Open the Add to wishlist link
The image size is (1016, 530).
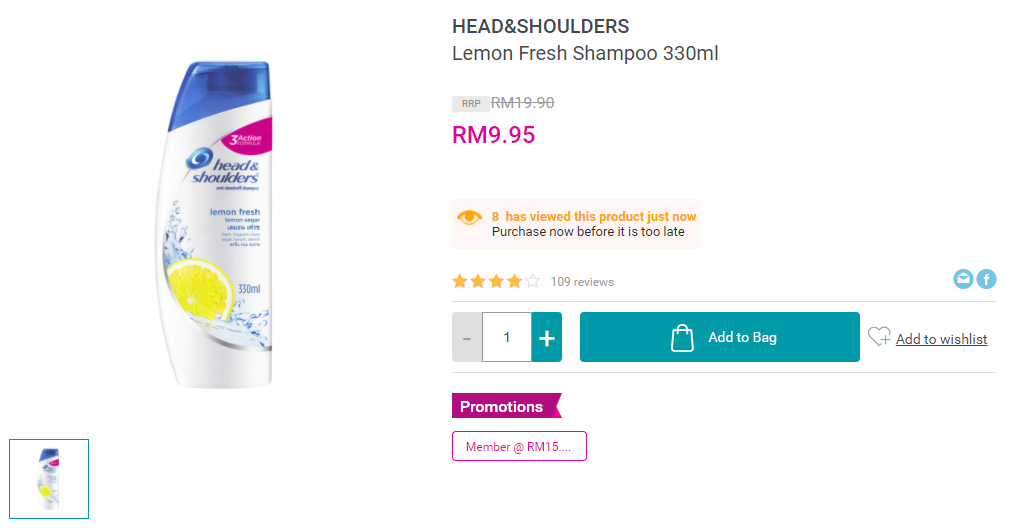click(941, 339)
